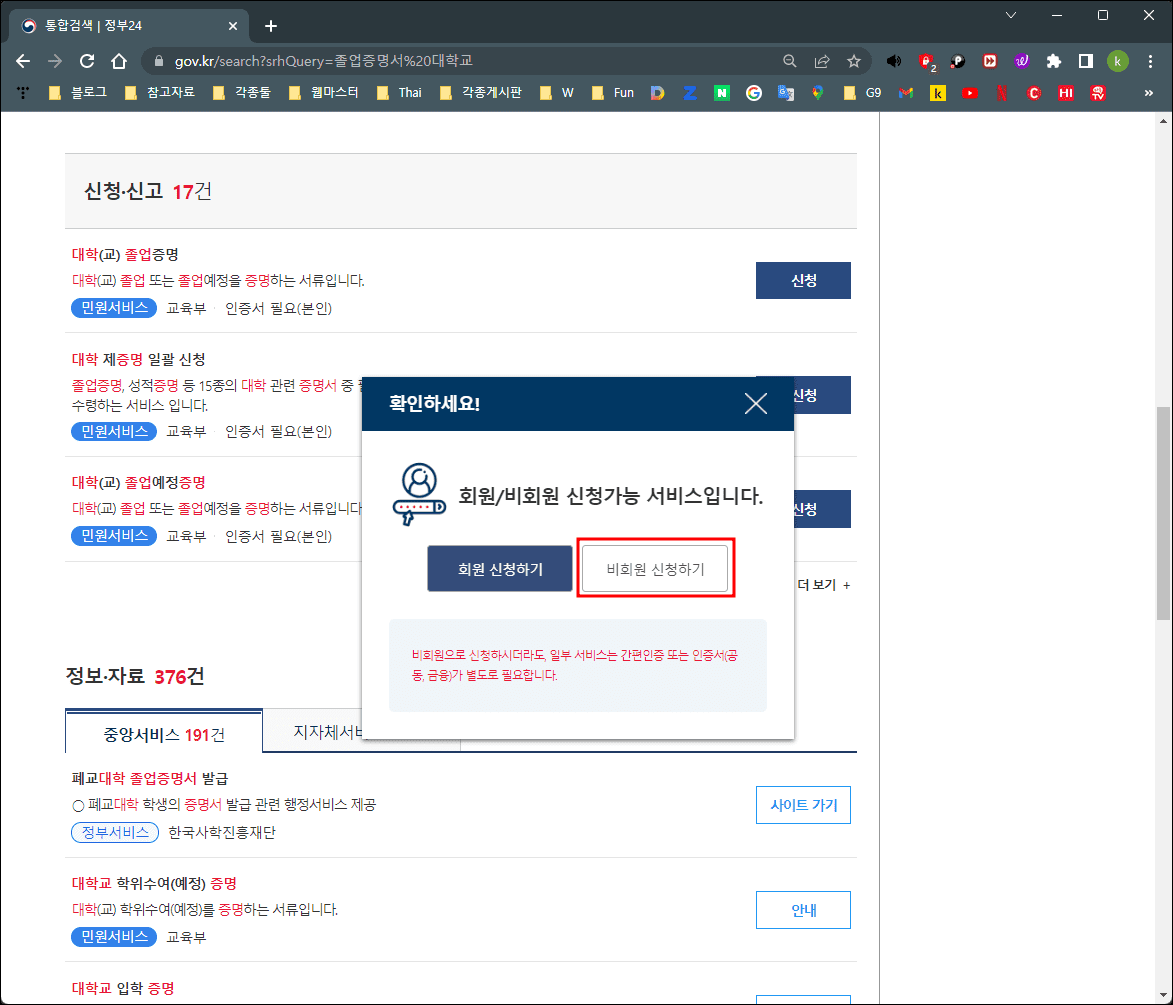
Task: Open the yellow k bookmark icon
Action: coord(938,93)
